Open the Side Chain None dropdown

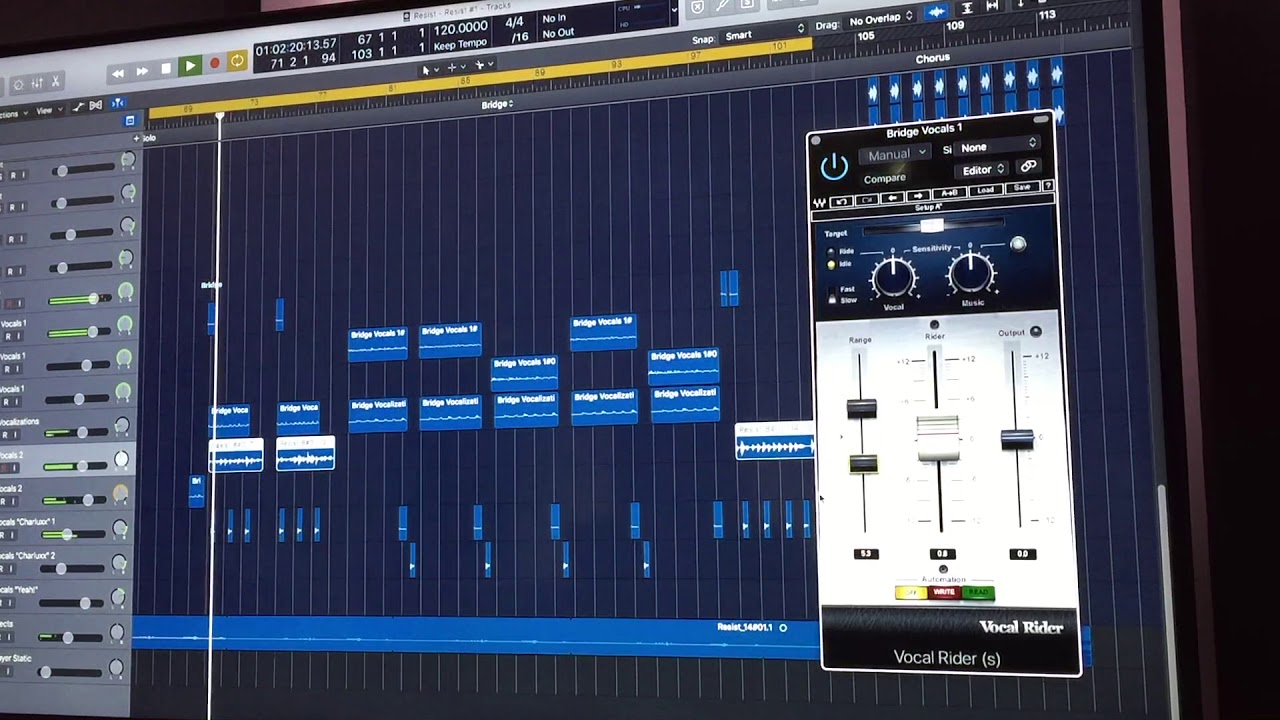[998, 147]
